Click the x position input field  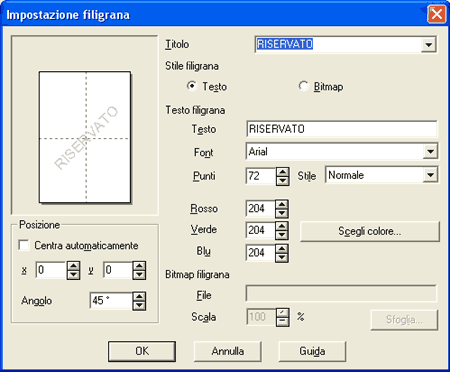coord(51,270)
